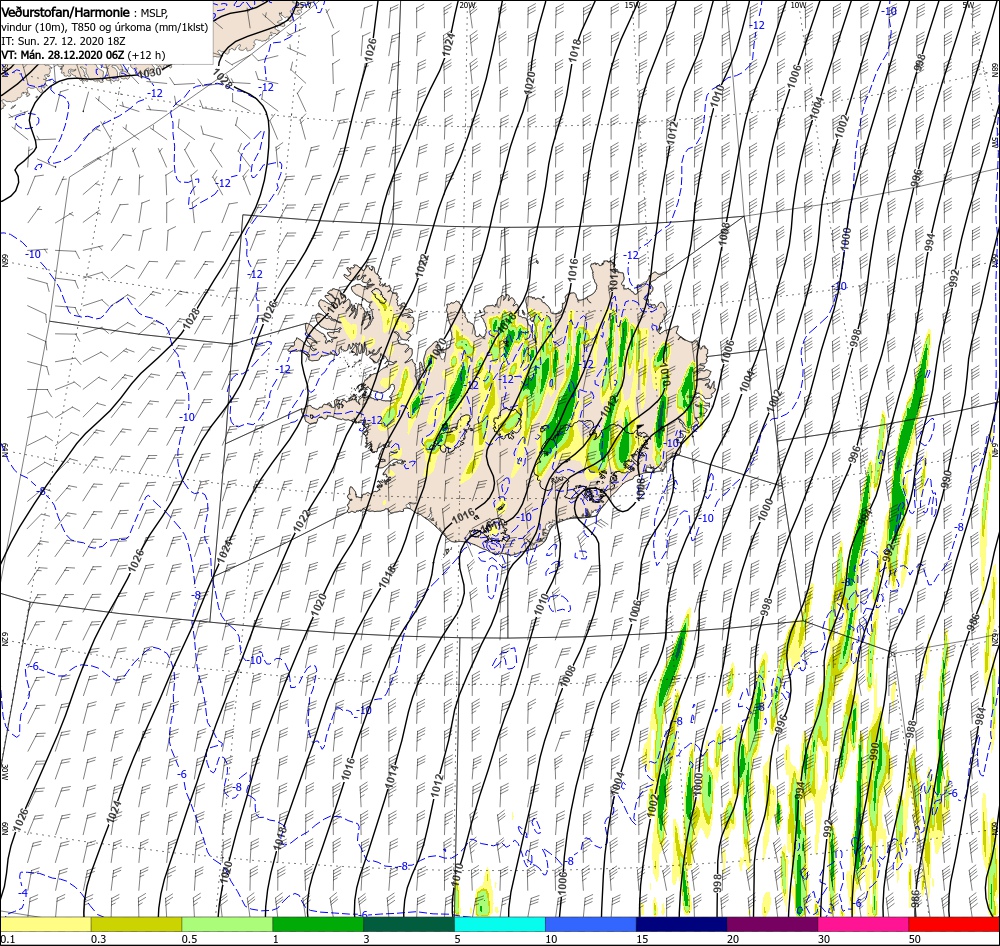Click the legend value '0.3'
The height and width of the screenshot is (946, 1000).
[98, 939]
